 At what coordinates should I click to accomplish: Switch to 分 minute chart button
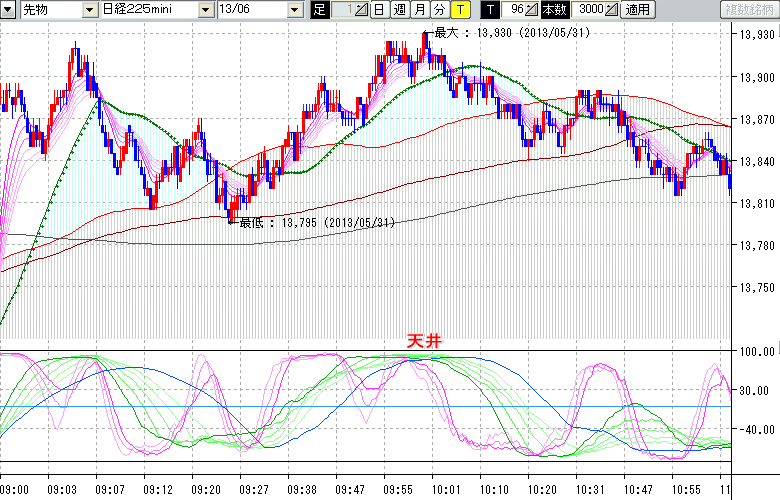pyautogui.click(x=439, y=10)
